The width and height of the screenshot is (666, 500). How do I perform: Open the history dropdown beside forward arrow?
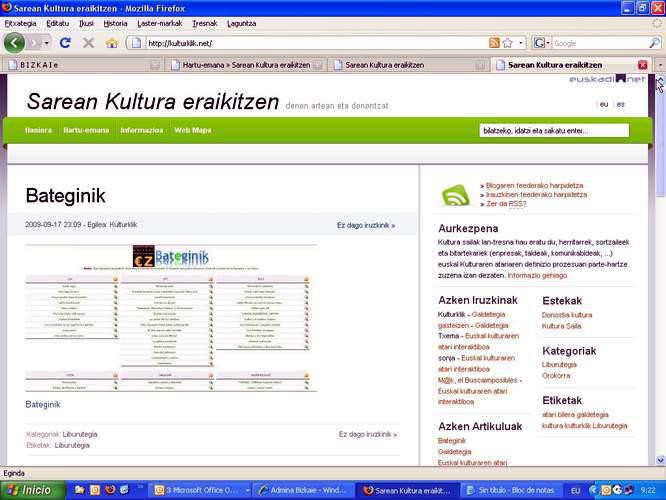(46, 43)
